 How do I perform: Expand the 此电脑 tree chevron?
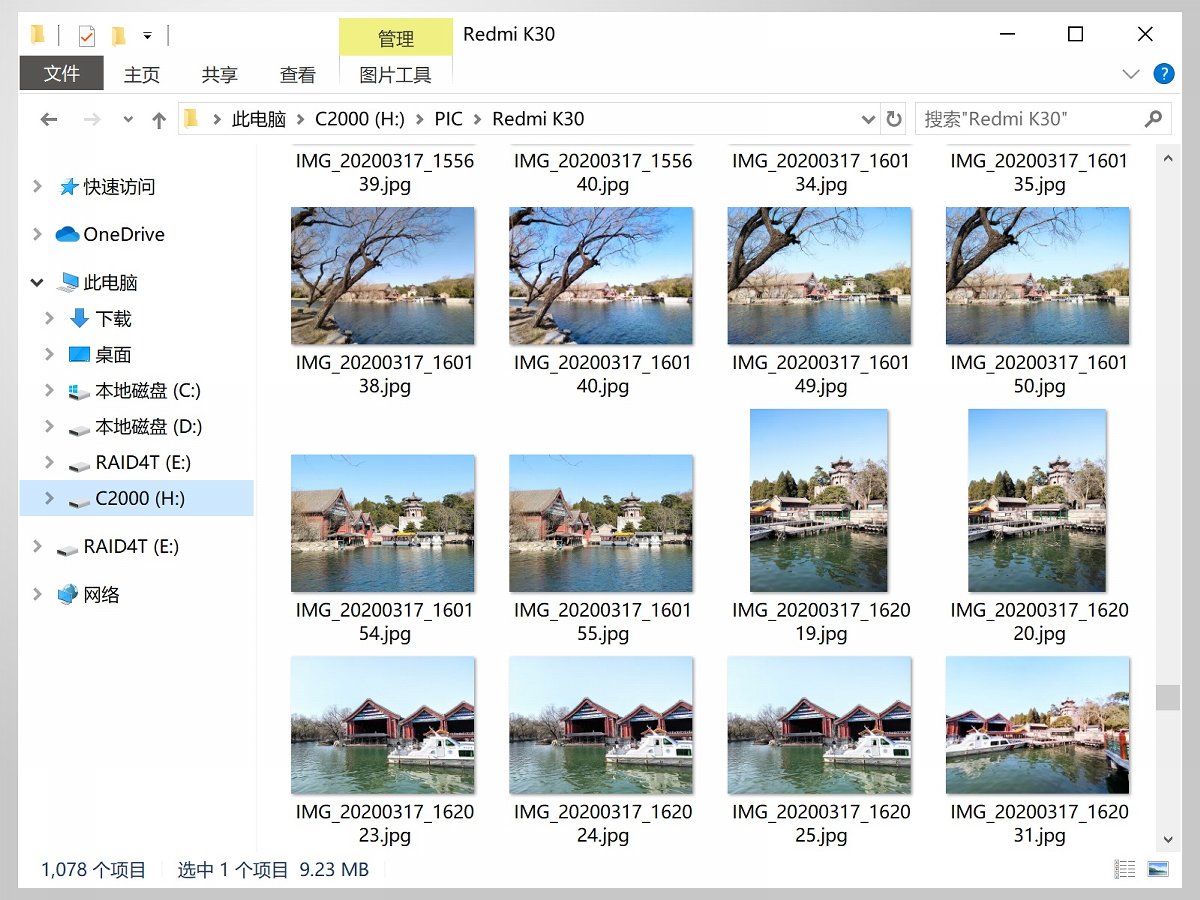click(x=37, y=282)
